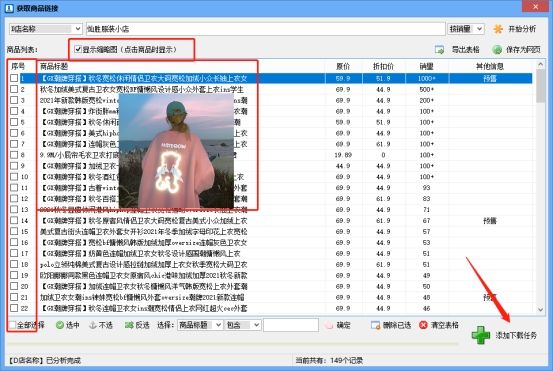The height and width of the screenshot is (371, 553).
Task: Select row 18 polo product title
Action: coord(143,264)
